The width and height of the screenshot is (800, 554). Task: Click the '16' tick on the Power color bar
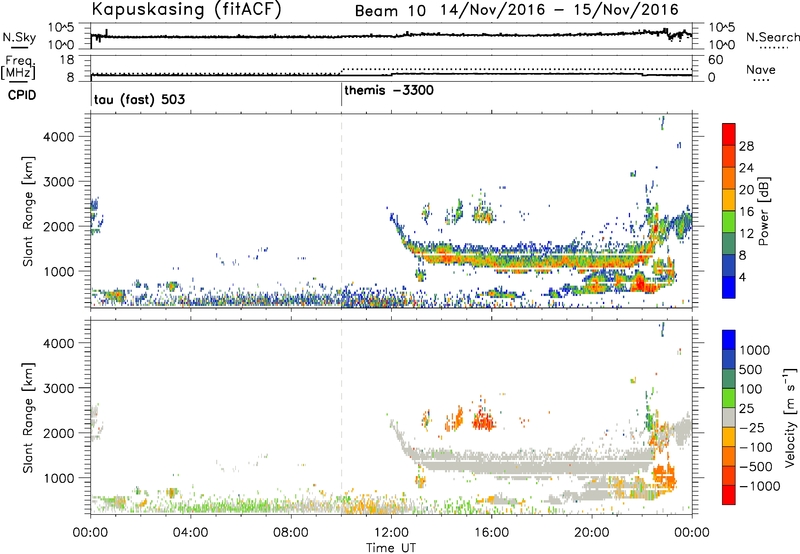pyautogui.click(x=746, y=212)
